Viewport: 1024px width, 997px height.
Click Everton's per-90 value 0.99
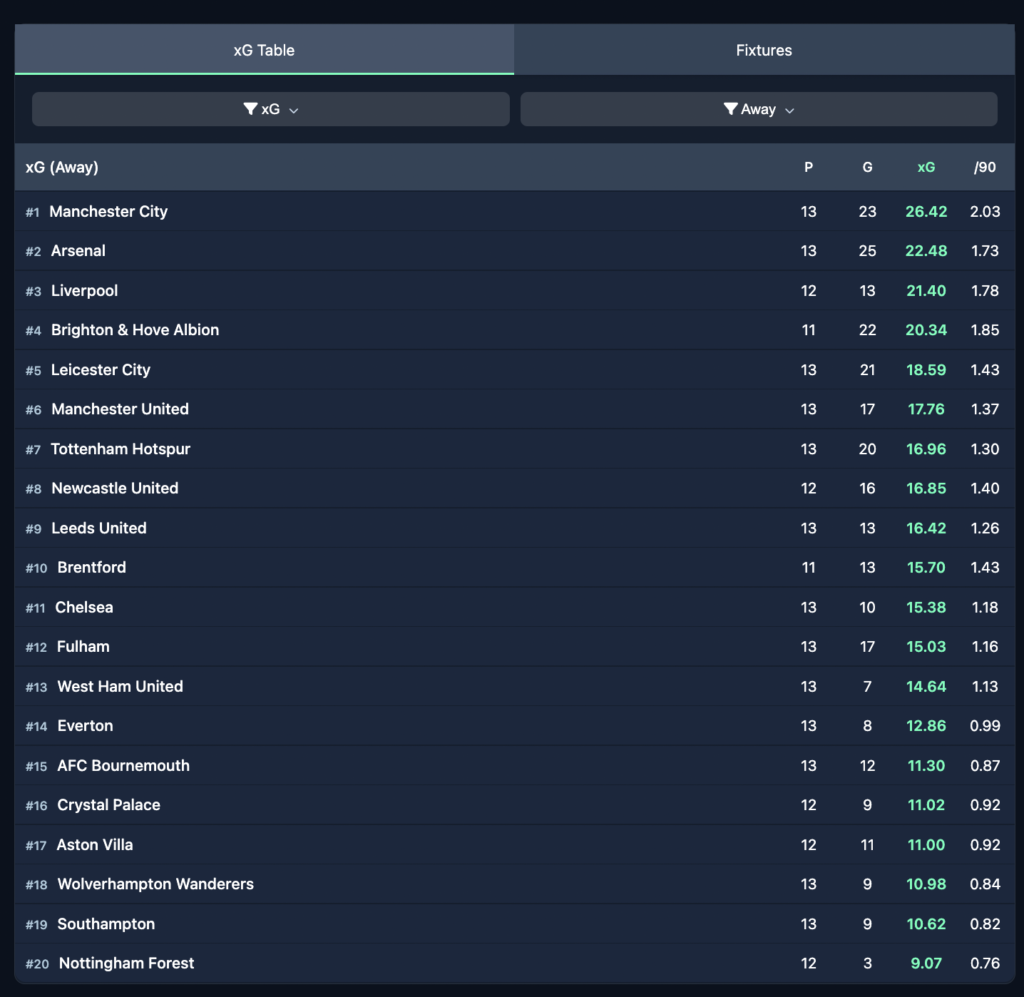[x=985, y=725]
